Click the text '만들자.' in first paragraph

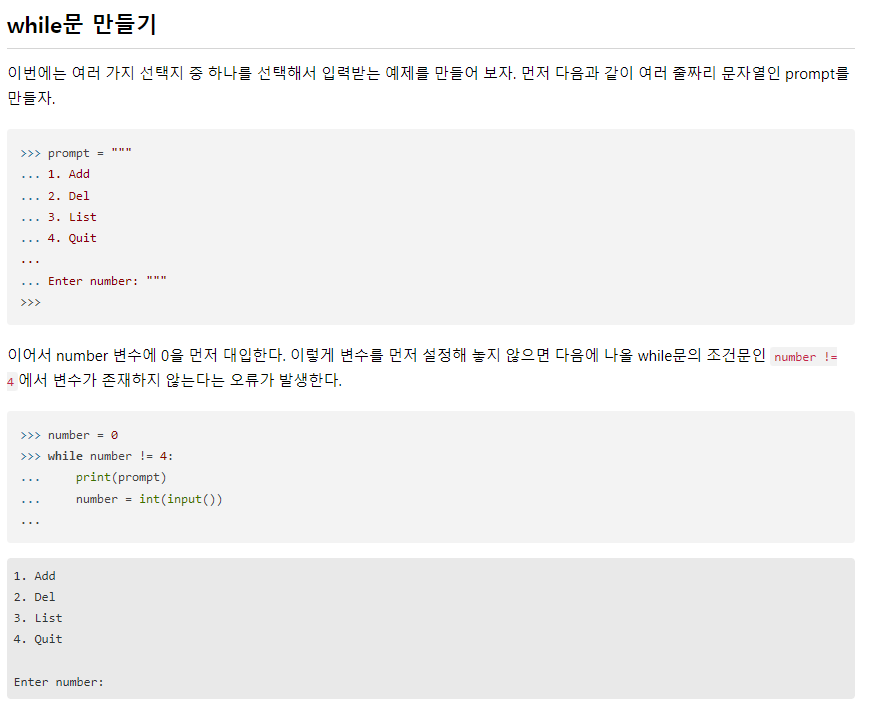coord(31,98)
